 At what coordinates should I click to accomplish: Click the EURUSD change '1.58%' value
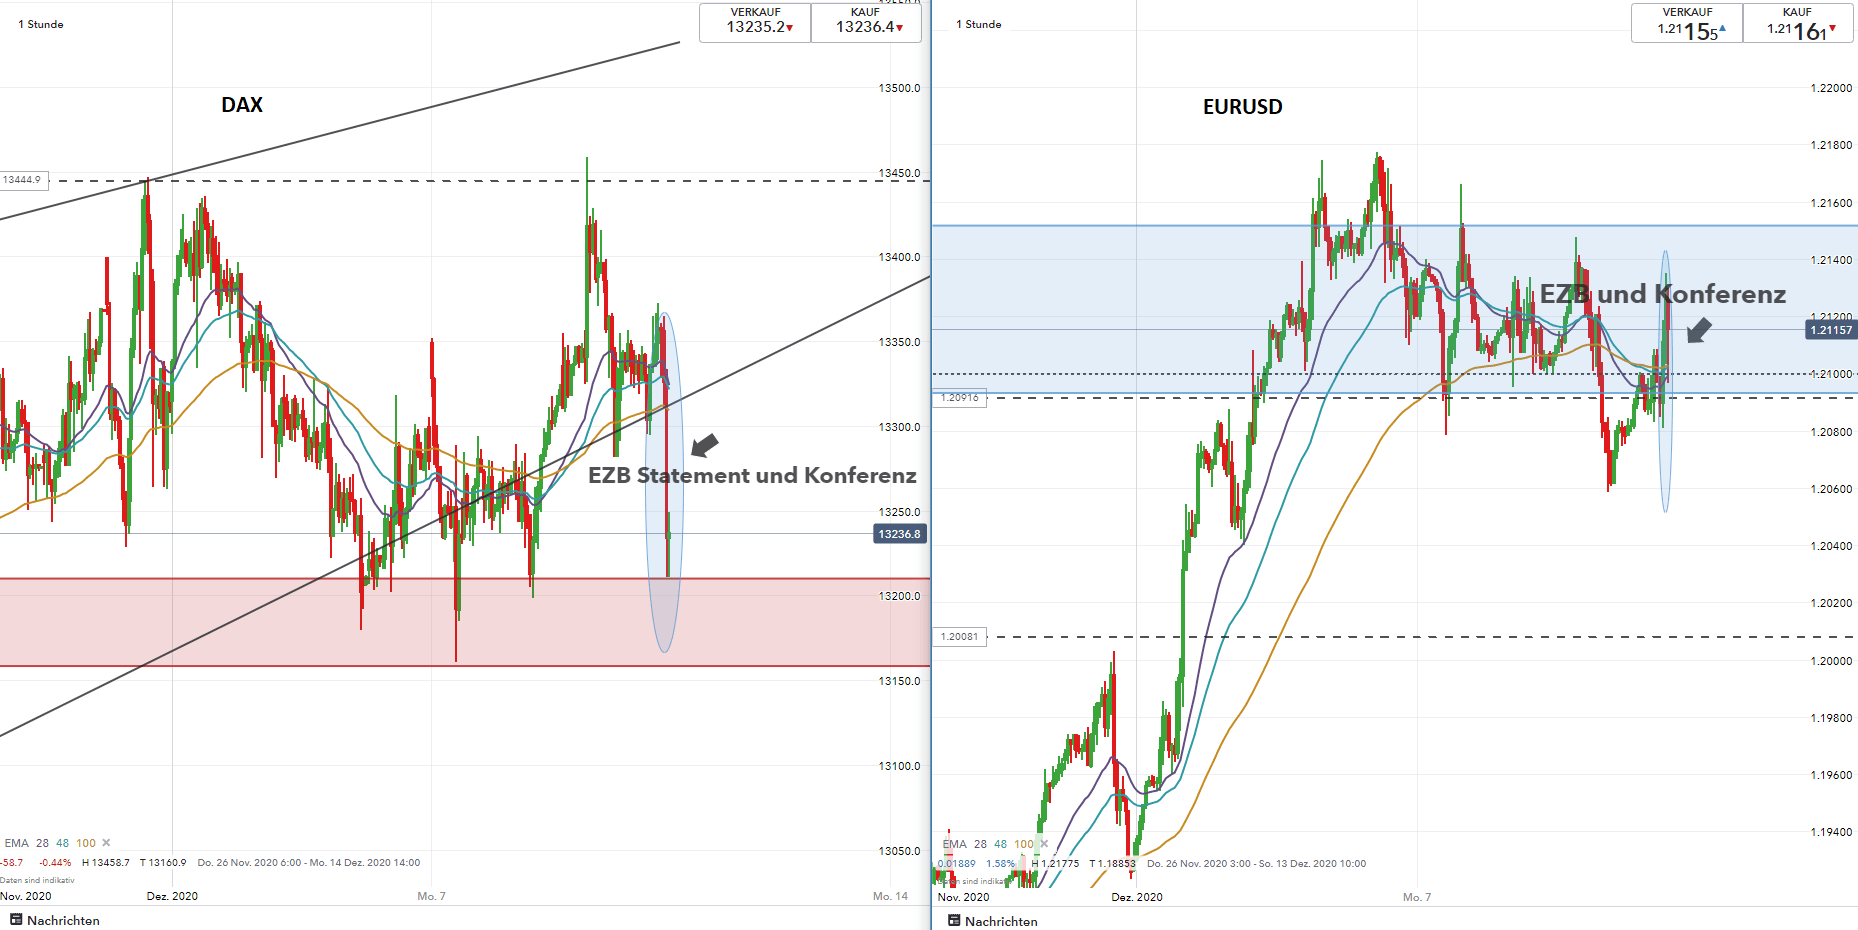(1000, 863)
